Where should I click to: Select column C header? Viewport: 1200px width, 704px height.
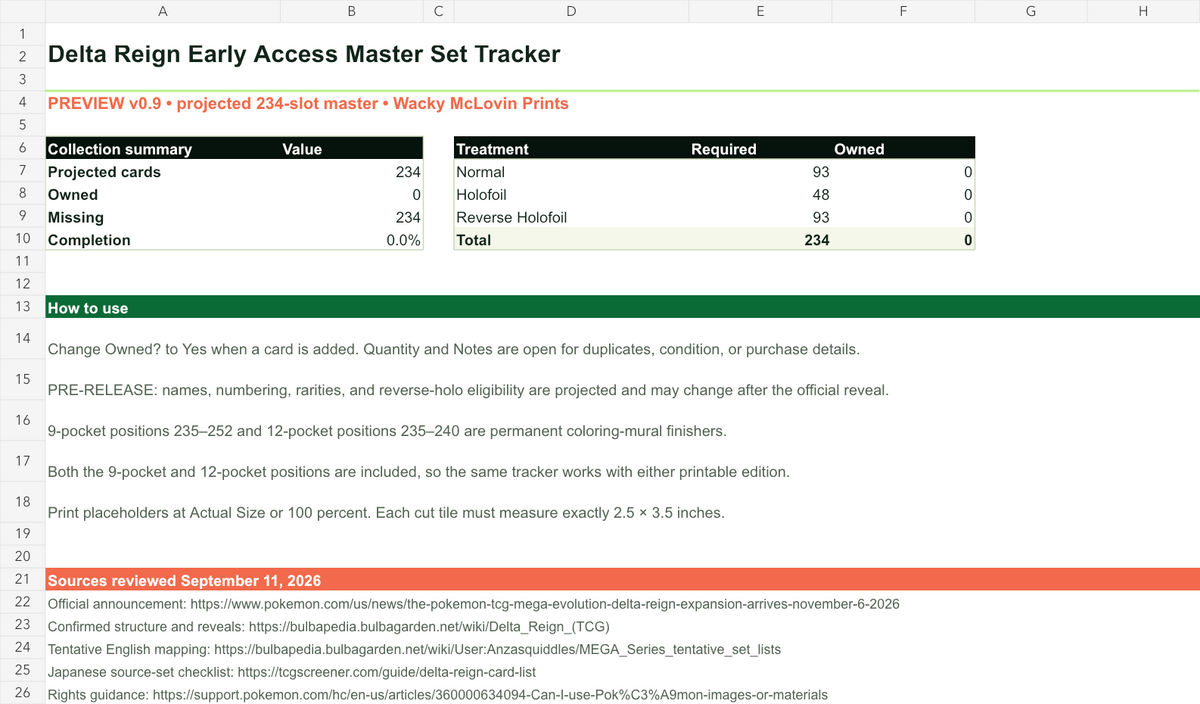pos(438,11)
